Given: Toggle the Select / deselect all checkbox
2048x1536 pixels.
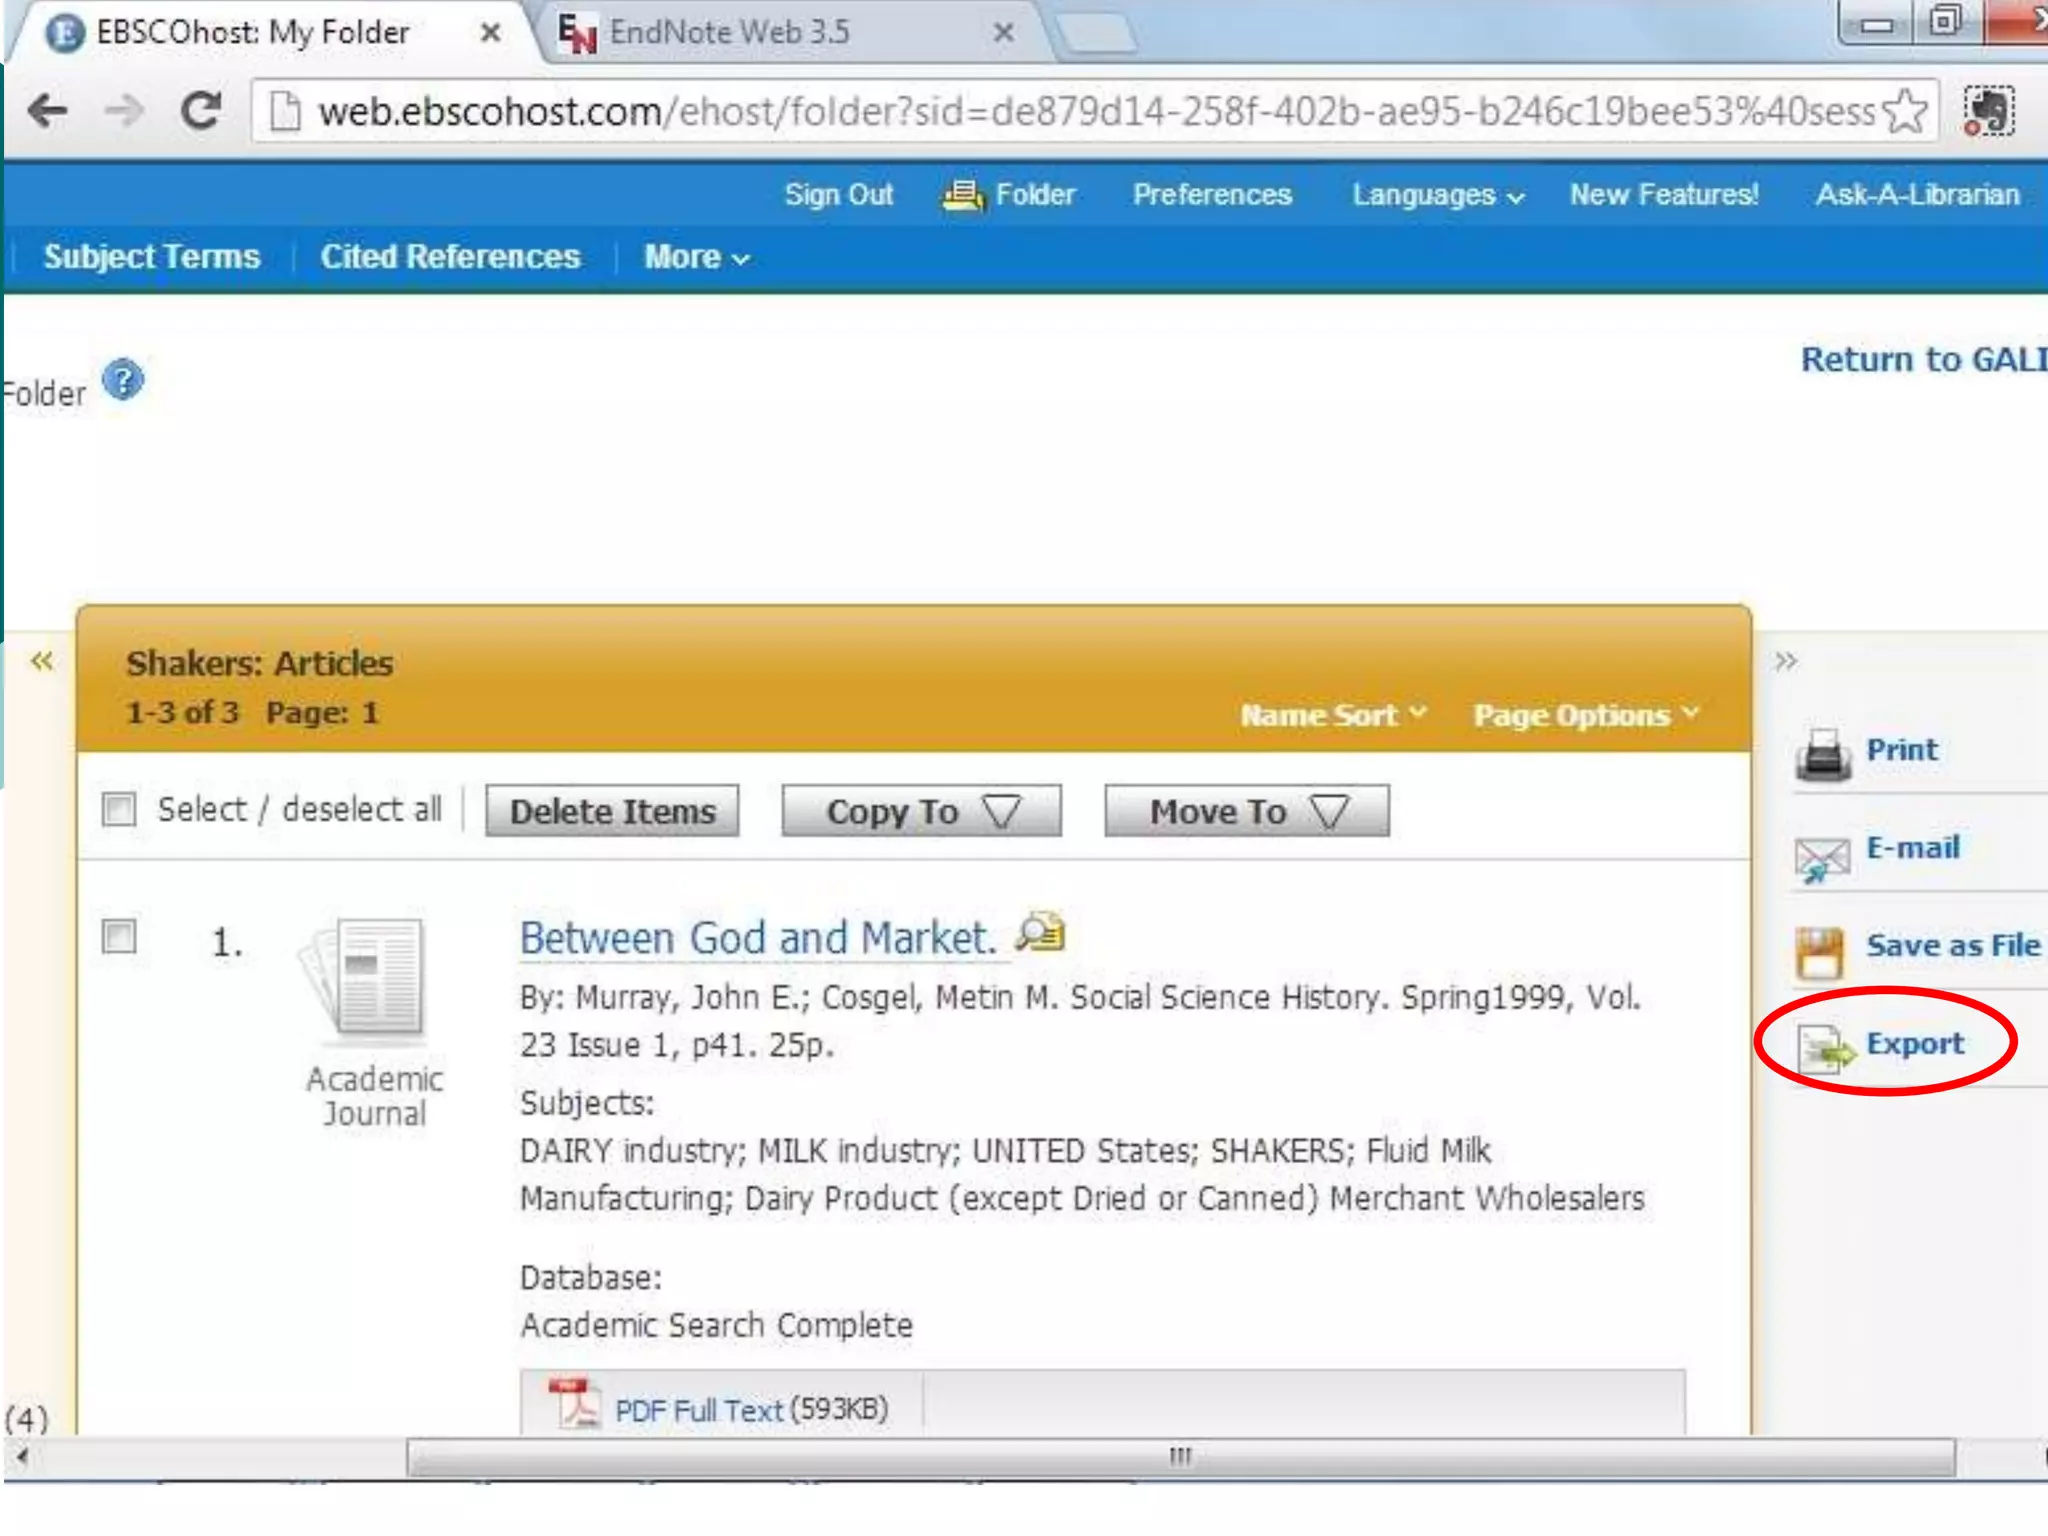Looking at the screenshot, I should (x=119, y=808).
